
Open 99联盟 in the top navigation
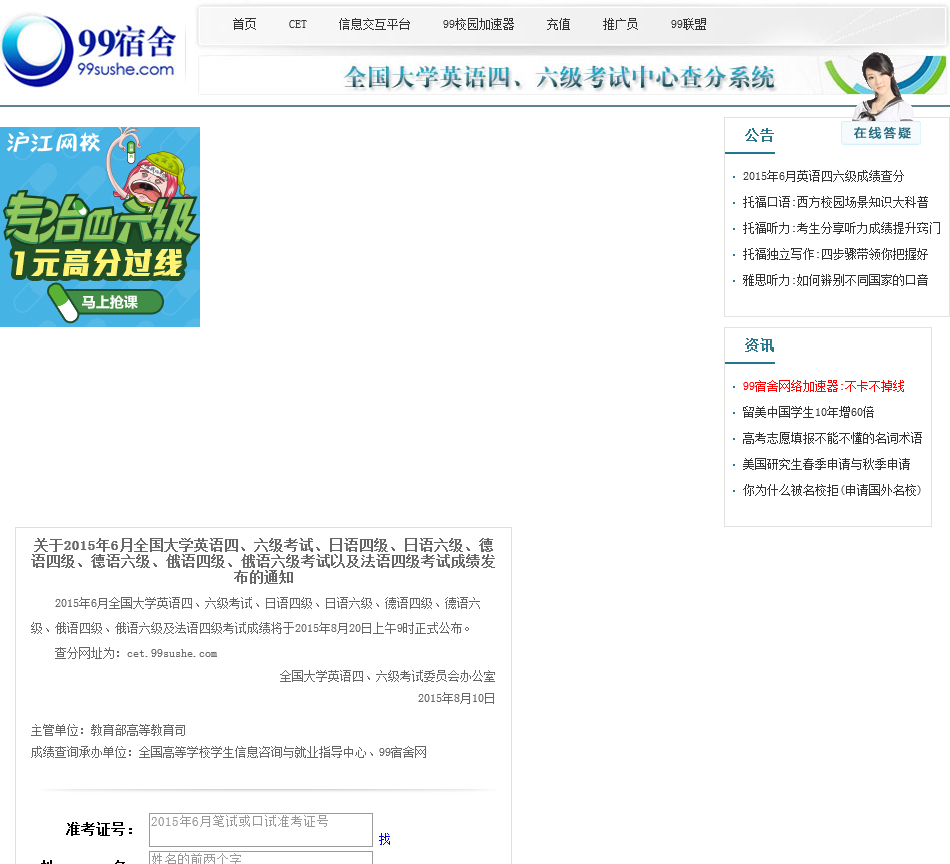tap(688, 24)
